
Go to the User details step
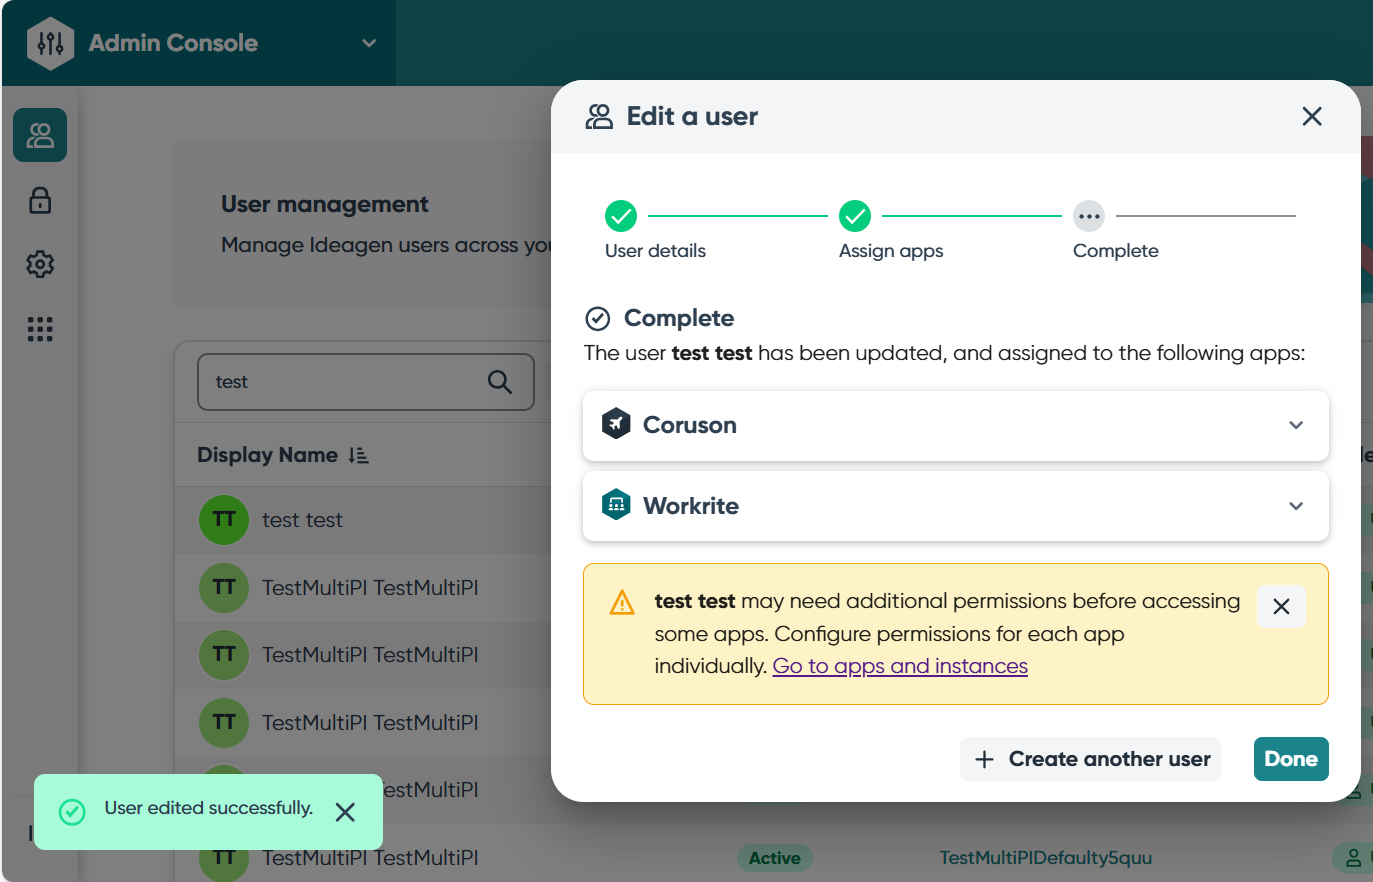point(621,216)
